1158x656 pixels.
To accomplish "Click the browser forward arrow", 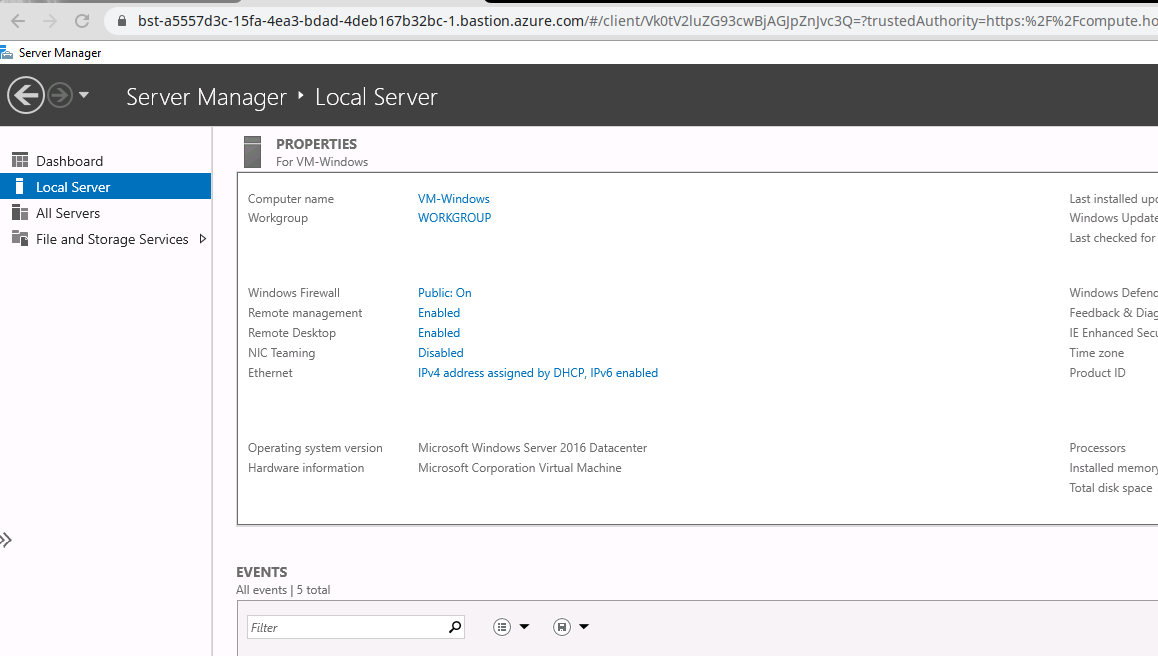I will 49,21.
